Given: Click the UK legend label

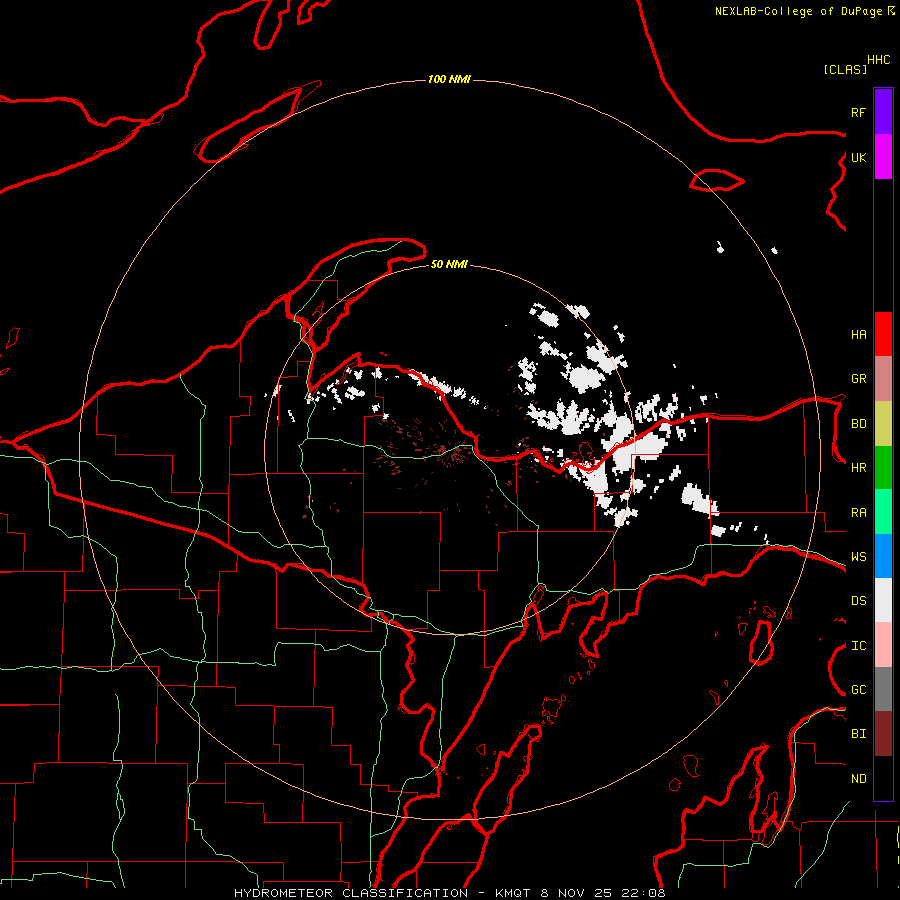Looking at the screenshot, I should [858, 157].
